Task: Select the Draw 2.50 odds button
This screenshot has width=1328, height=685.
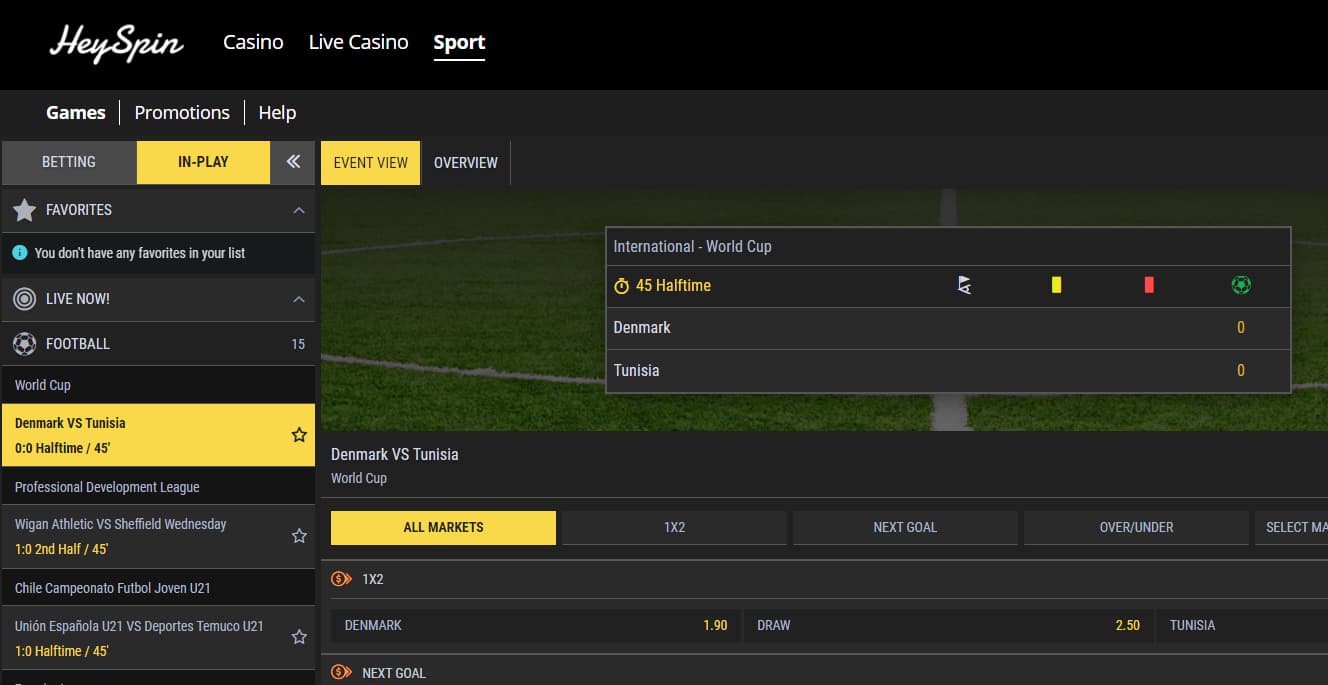Action: [x=948, y=626]
